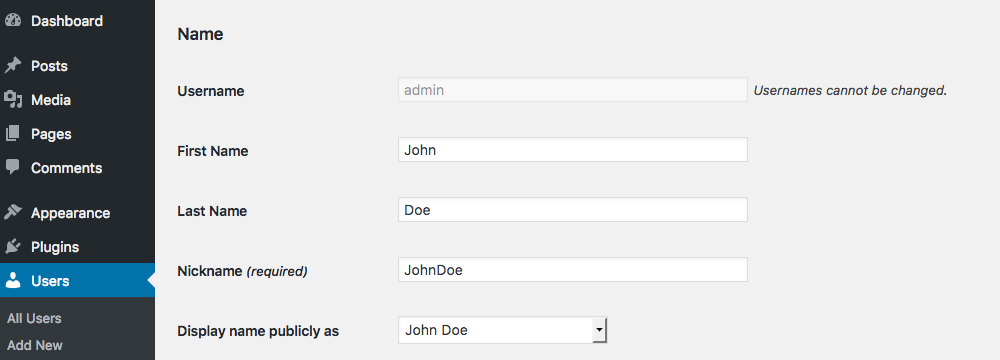Focus the First Name field containing John
Viewport: 1000px width, 360px height.
[573, 150]
